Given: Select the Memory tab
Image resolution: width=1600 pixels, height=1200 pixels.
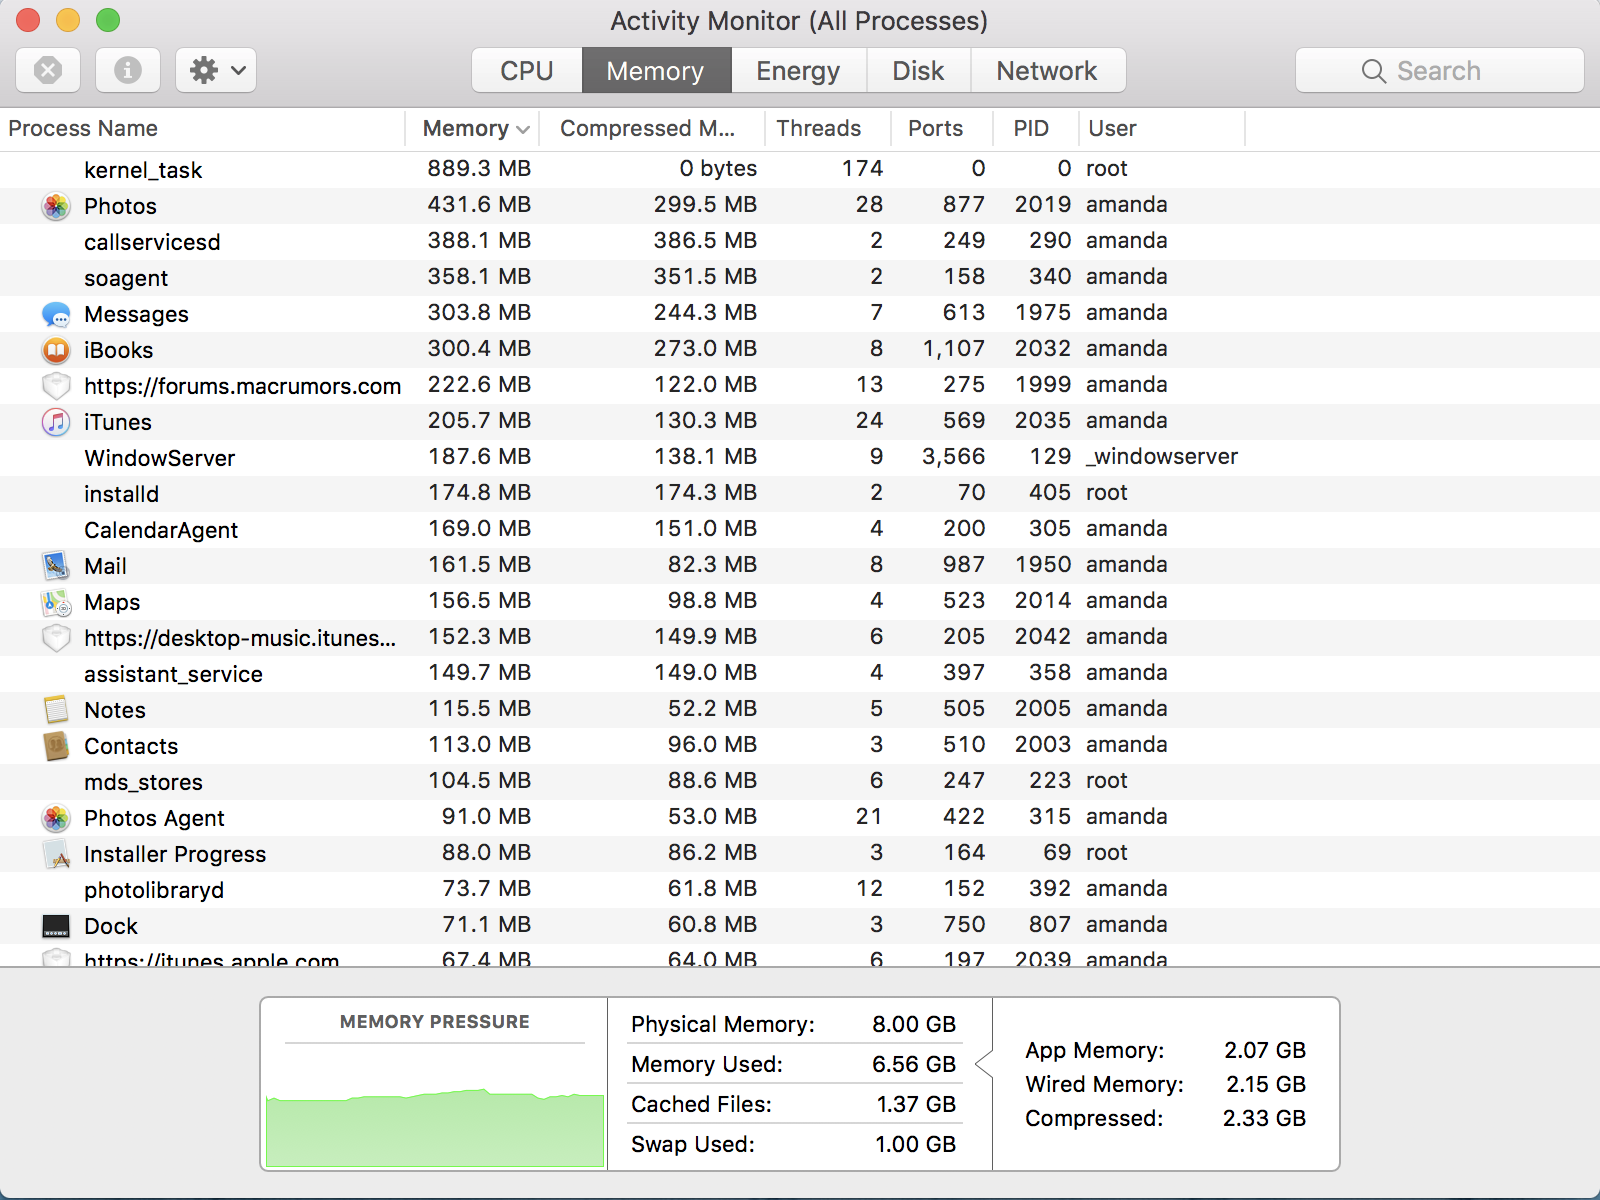Looking at the screenshot, I should click(656, 70).
